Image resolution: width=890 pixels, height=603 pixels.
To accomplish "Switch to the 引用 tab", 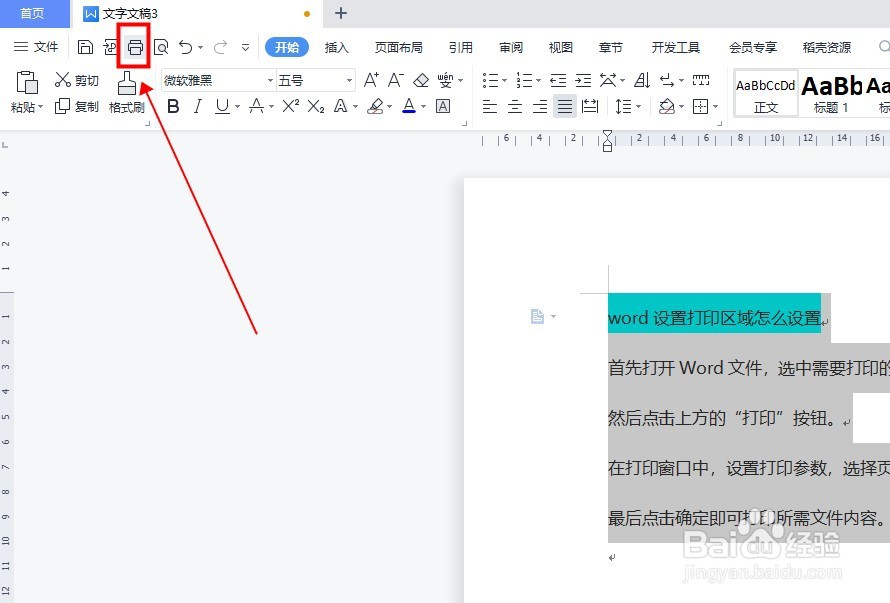I will pyautogui.click(x=460, y=47).
